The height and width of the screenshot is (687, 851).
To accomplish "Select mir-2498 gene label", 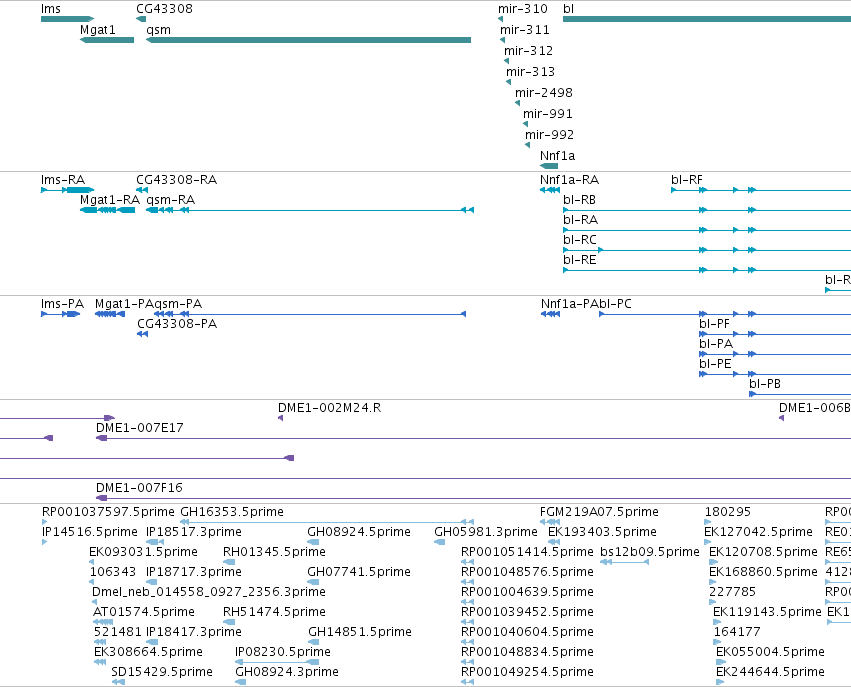I will (x=544, y=93).
